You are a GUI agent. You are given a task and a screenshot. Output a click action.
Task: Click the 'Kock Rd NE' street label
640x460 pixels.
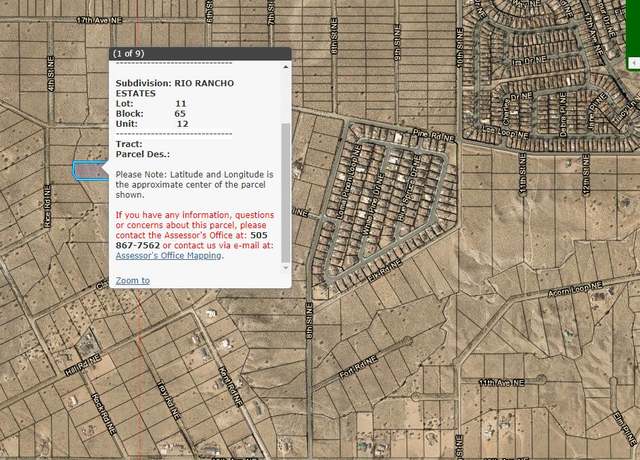[104, 414]
